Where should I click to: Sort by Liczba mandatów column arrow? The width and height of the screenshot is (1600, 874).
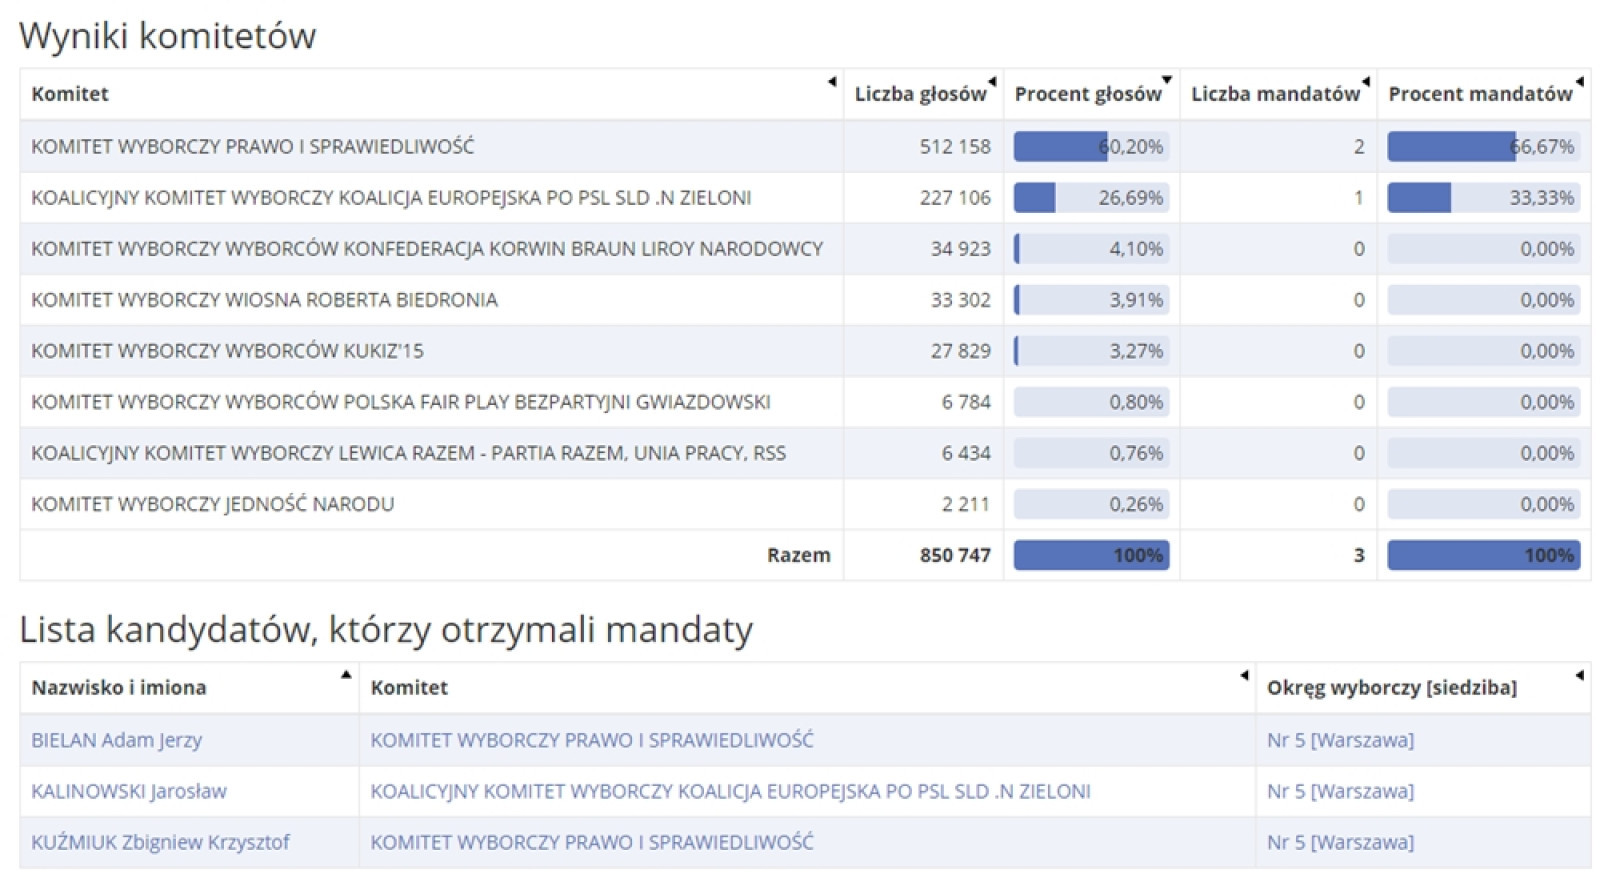point(1365,82)
